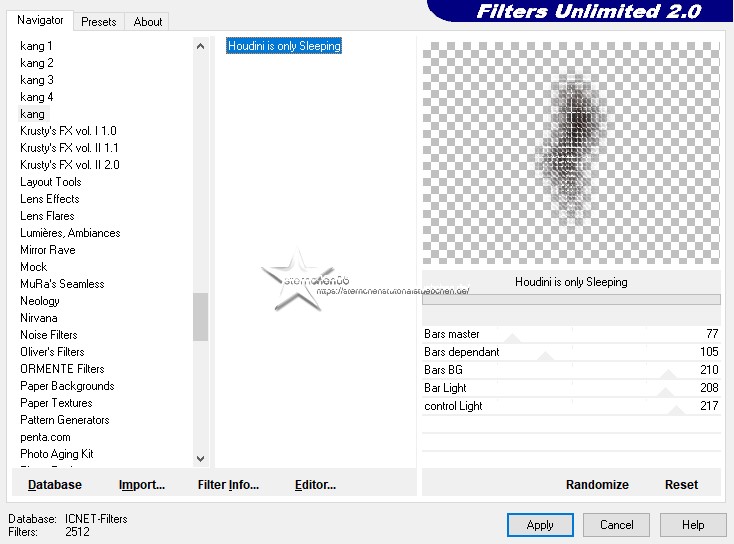Select Noise Filters category
The image size is (734, 544).
(x=49, y=335)
